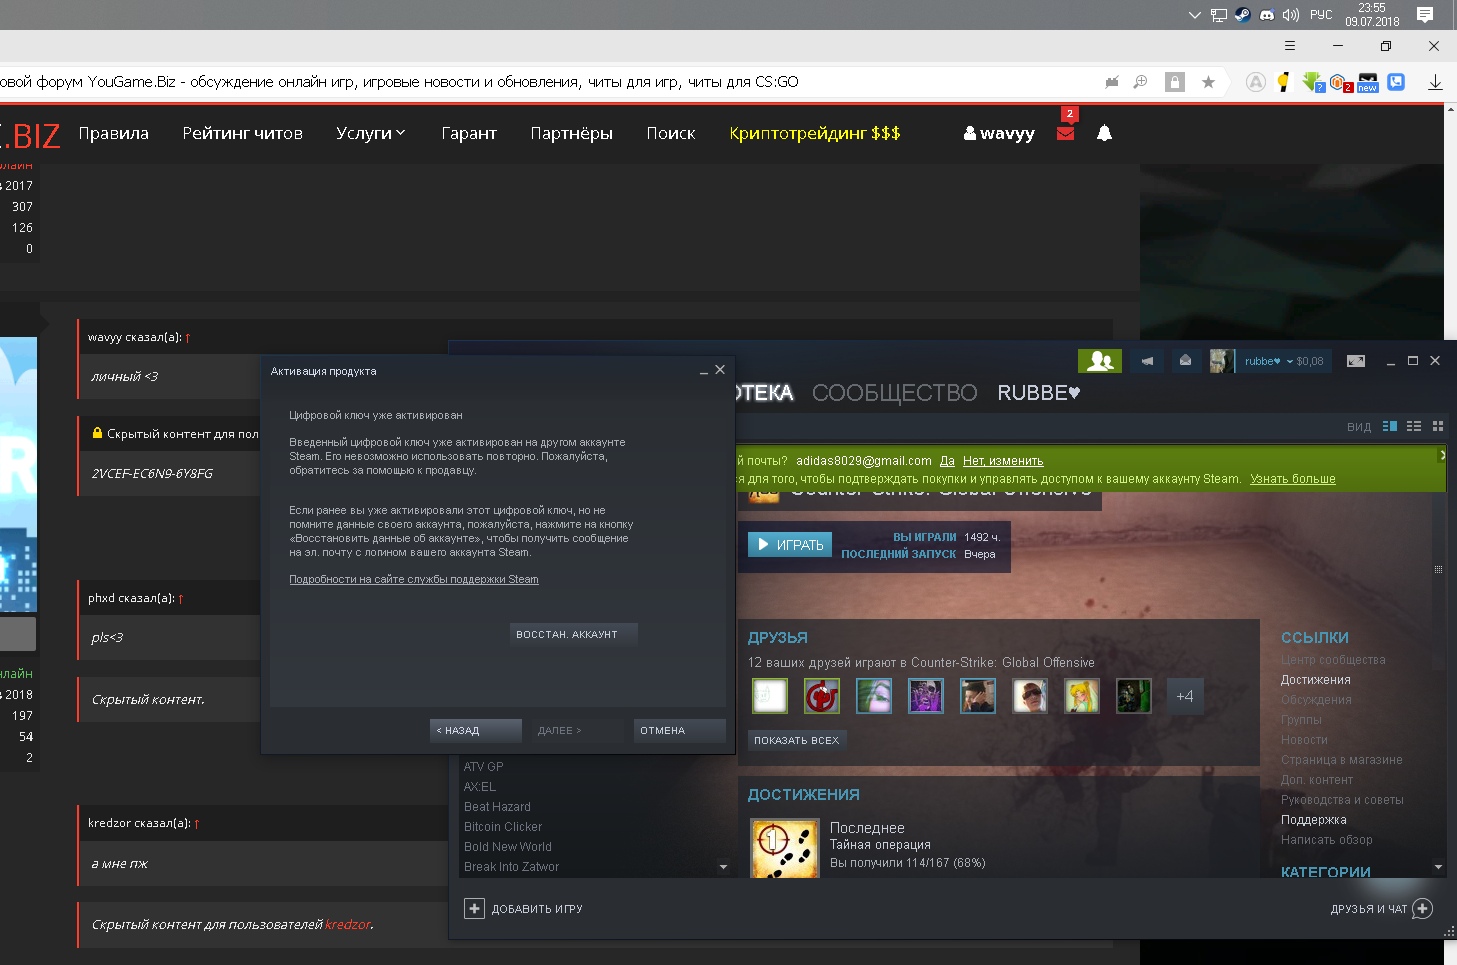Switch to Steam СООБЩЕСТВО tab

click(894, 393)
